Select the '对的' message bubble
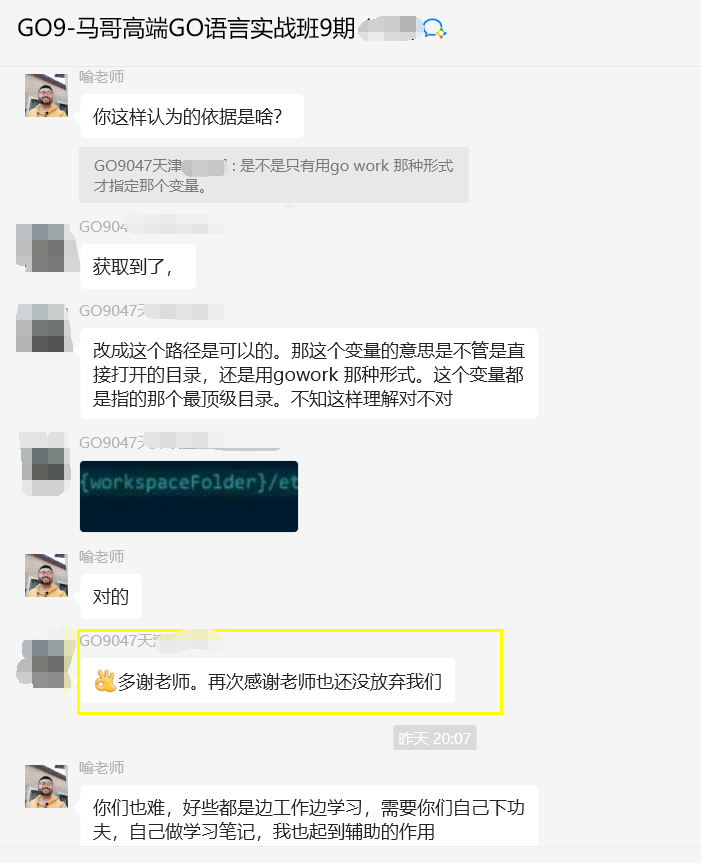This screenshot has width=701, height=863. coord(111,597)
